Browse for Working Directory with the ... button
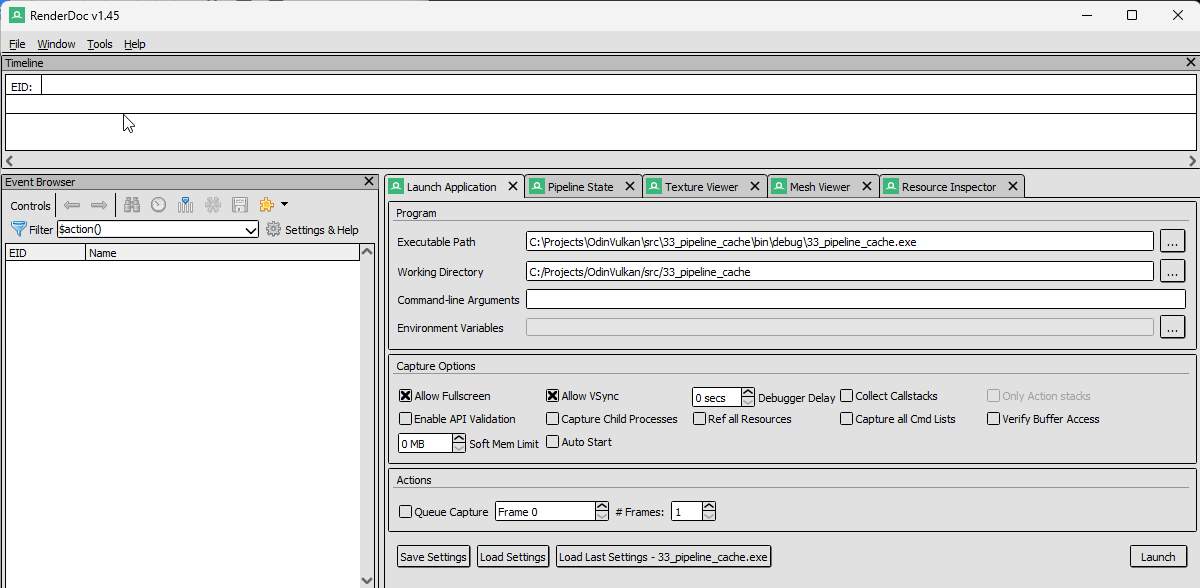The height and width of the screenshot is (588, 1200). click(1173, 271)
